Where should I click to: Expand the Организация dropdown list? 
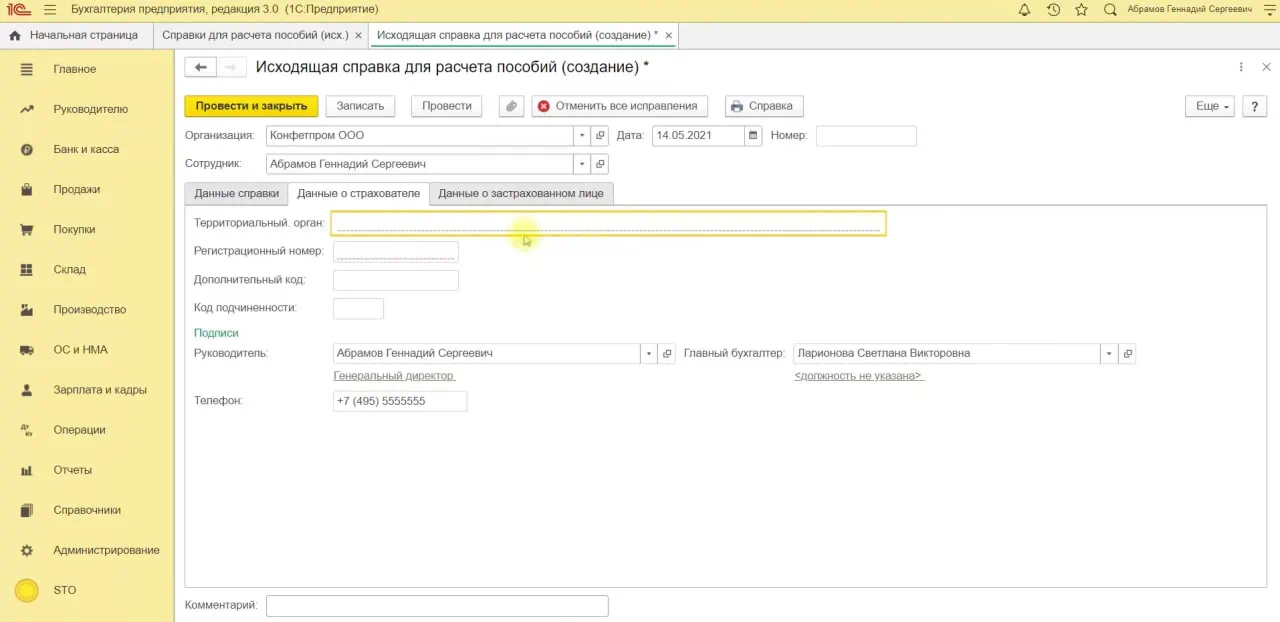point(582,136)
